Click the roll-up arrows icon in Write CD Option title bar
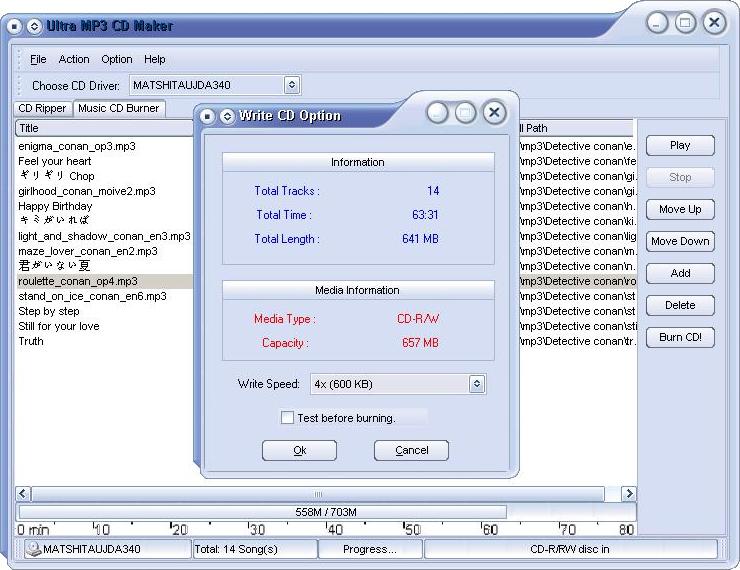The width and height of the screenshot is (740, 570). (x=227, y=116)
